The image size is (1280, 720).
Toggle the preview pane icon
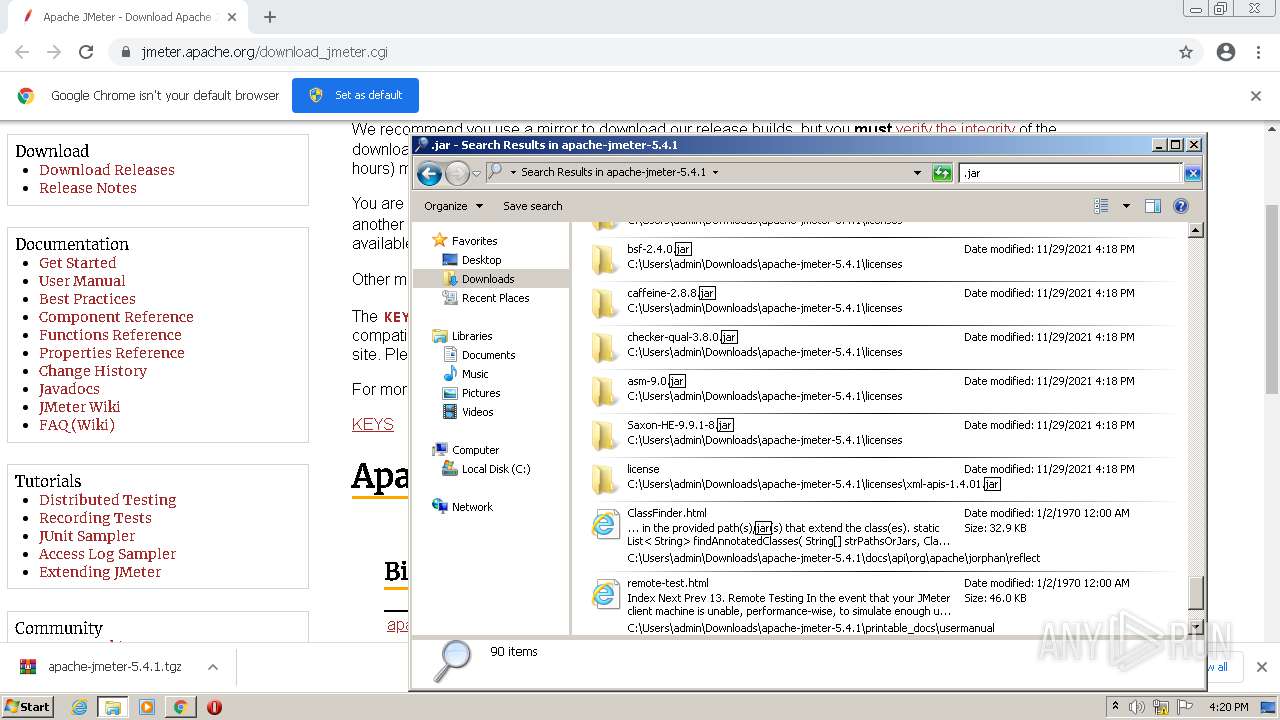[x=1152, y=206]
